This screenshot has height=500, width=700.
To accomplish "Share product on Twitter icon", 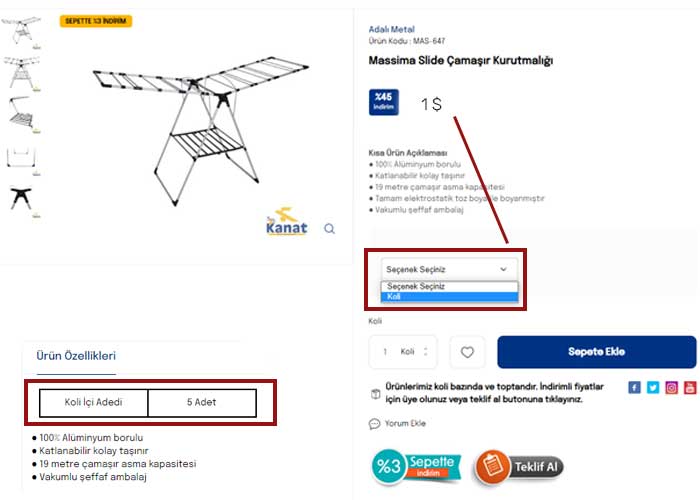I will [x=653, y=388].
